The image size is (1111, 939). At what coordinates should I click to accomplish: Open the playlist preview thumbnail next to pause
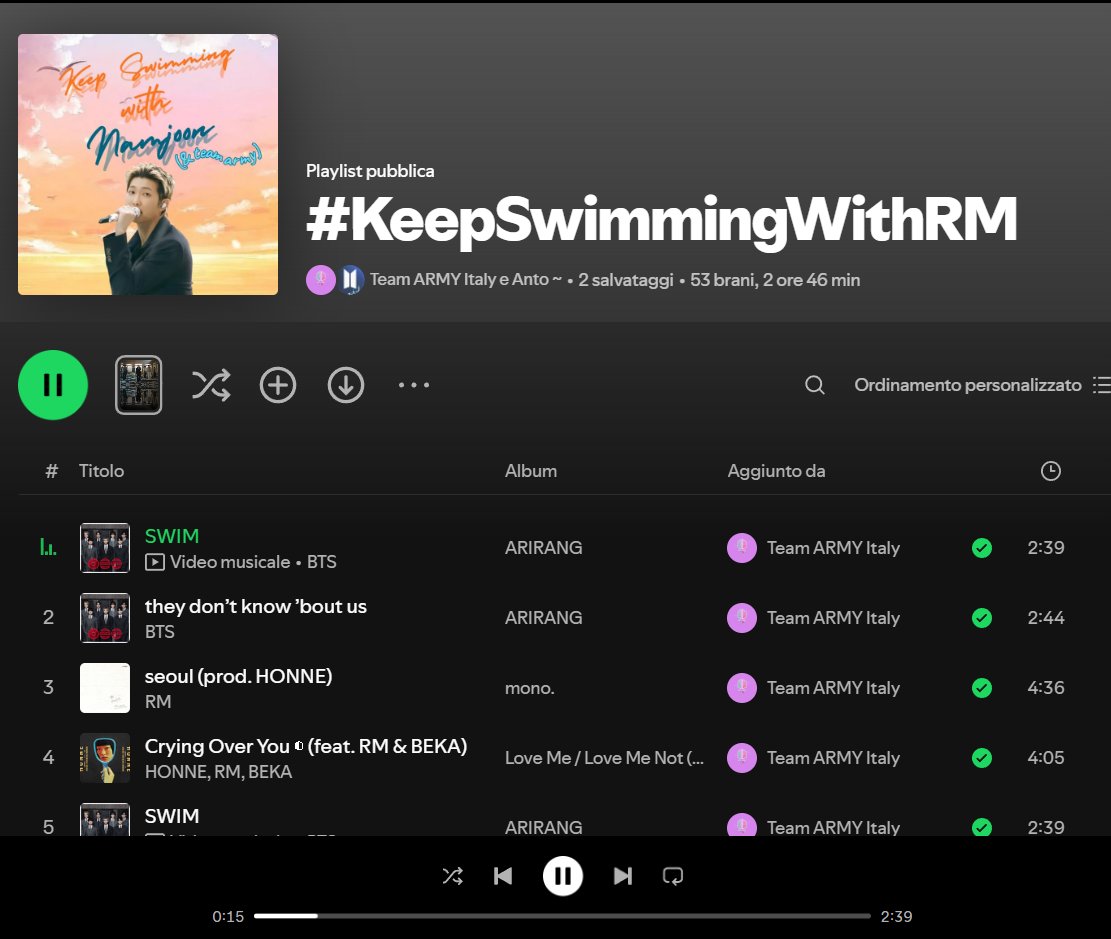click(x=138, y=385)
